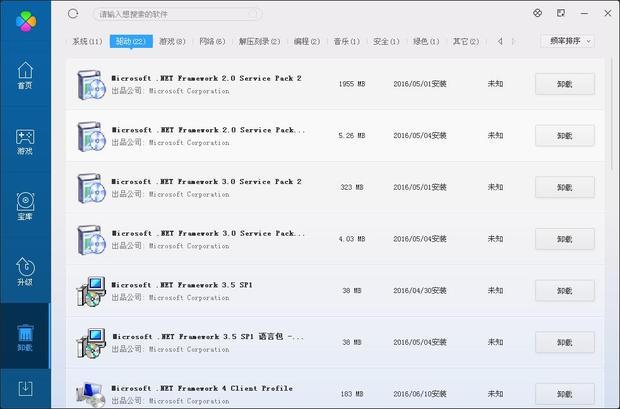Viewport: 620px width, 409px height.
Task: Select title .NET Framework 4 Client Profile
Action: (202, 388)
